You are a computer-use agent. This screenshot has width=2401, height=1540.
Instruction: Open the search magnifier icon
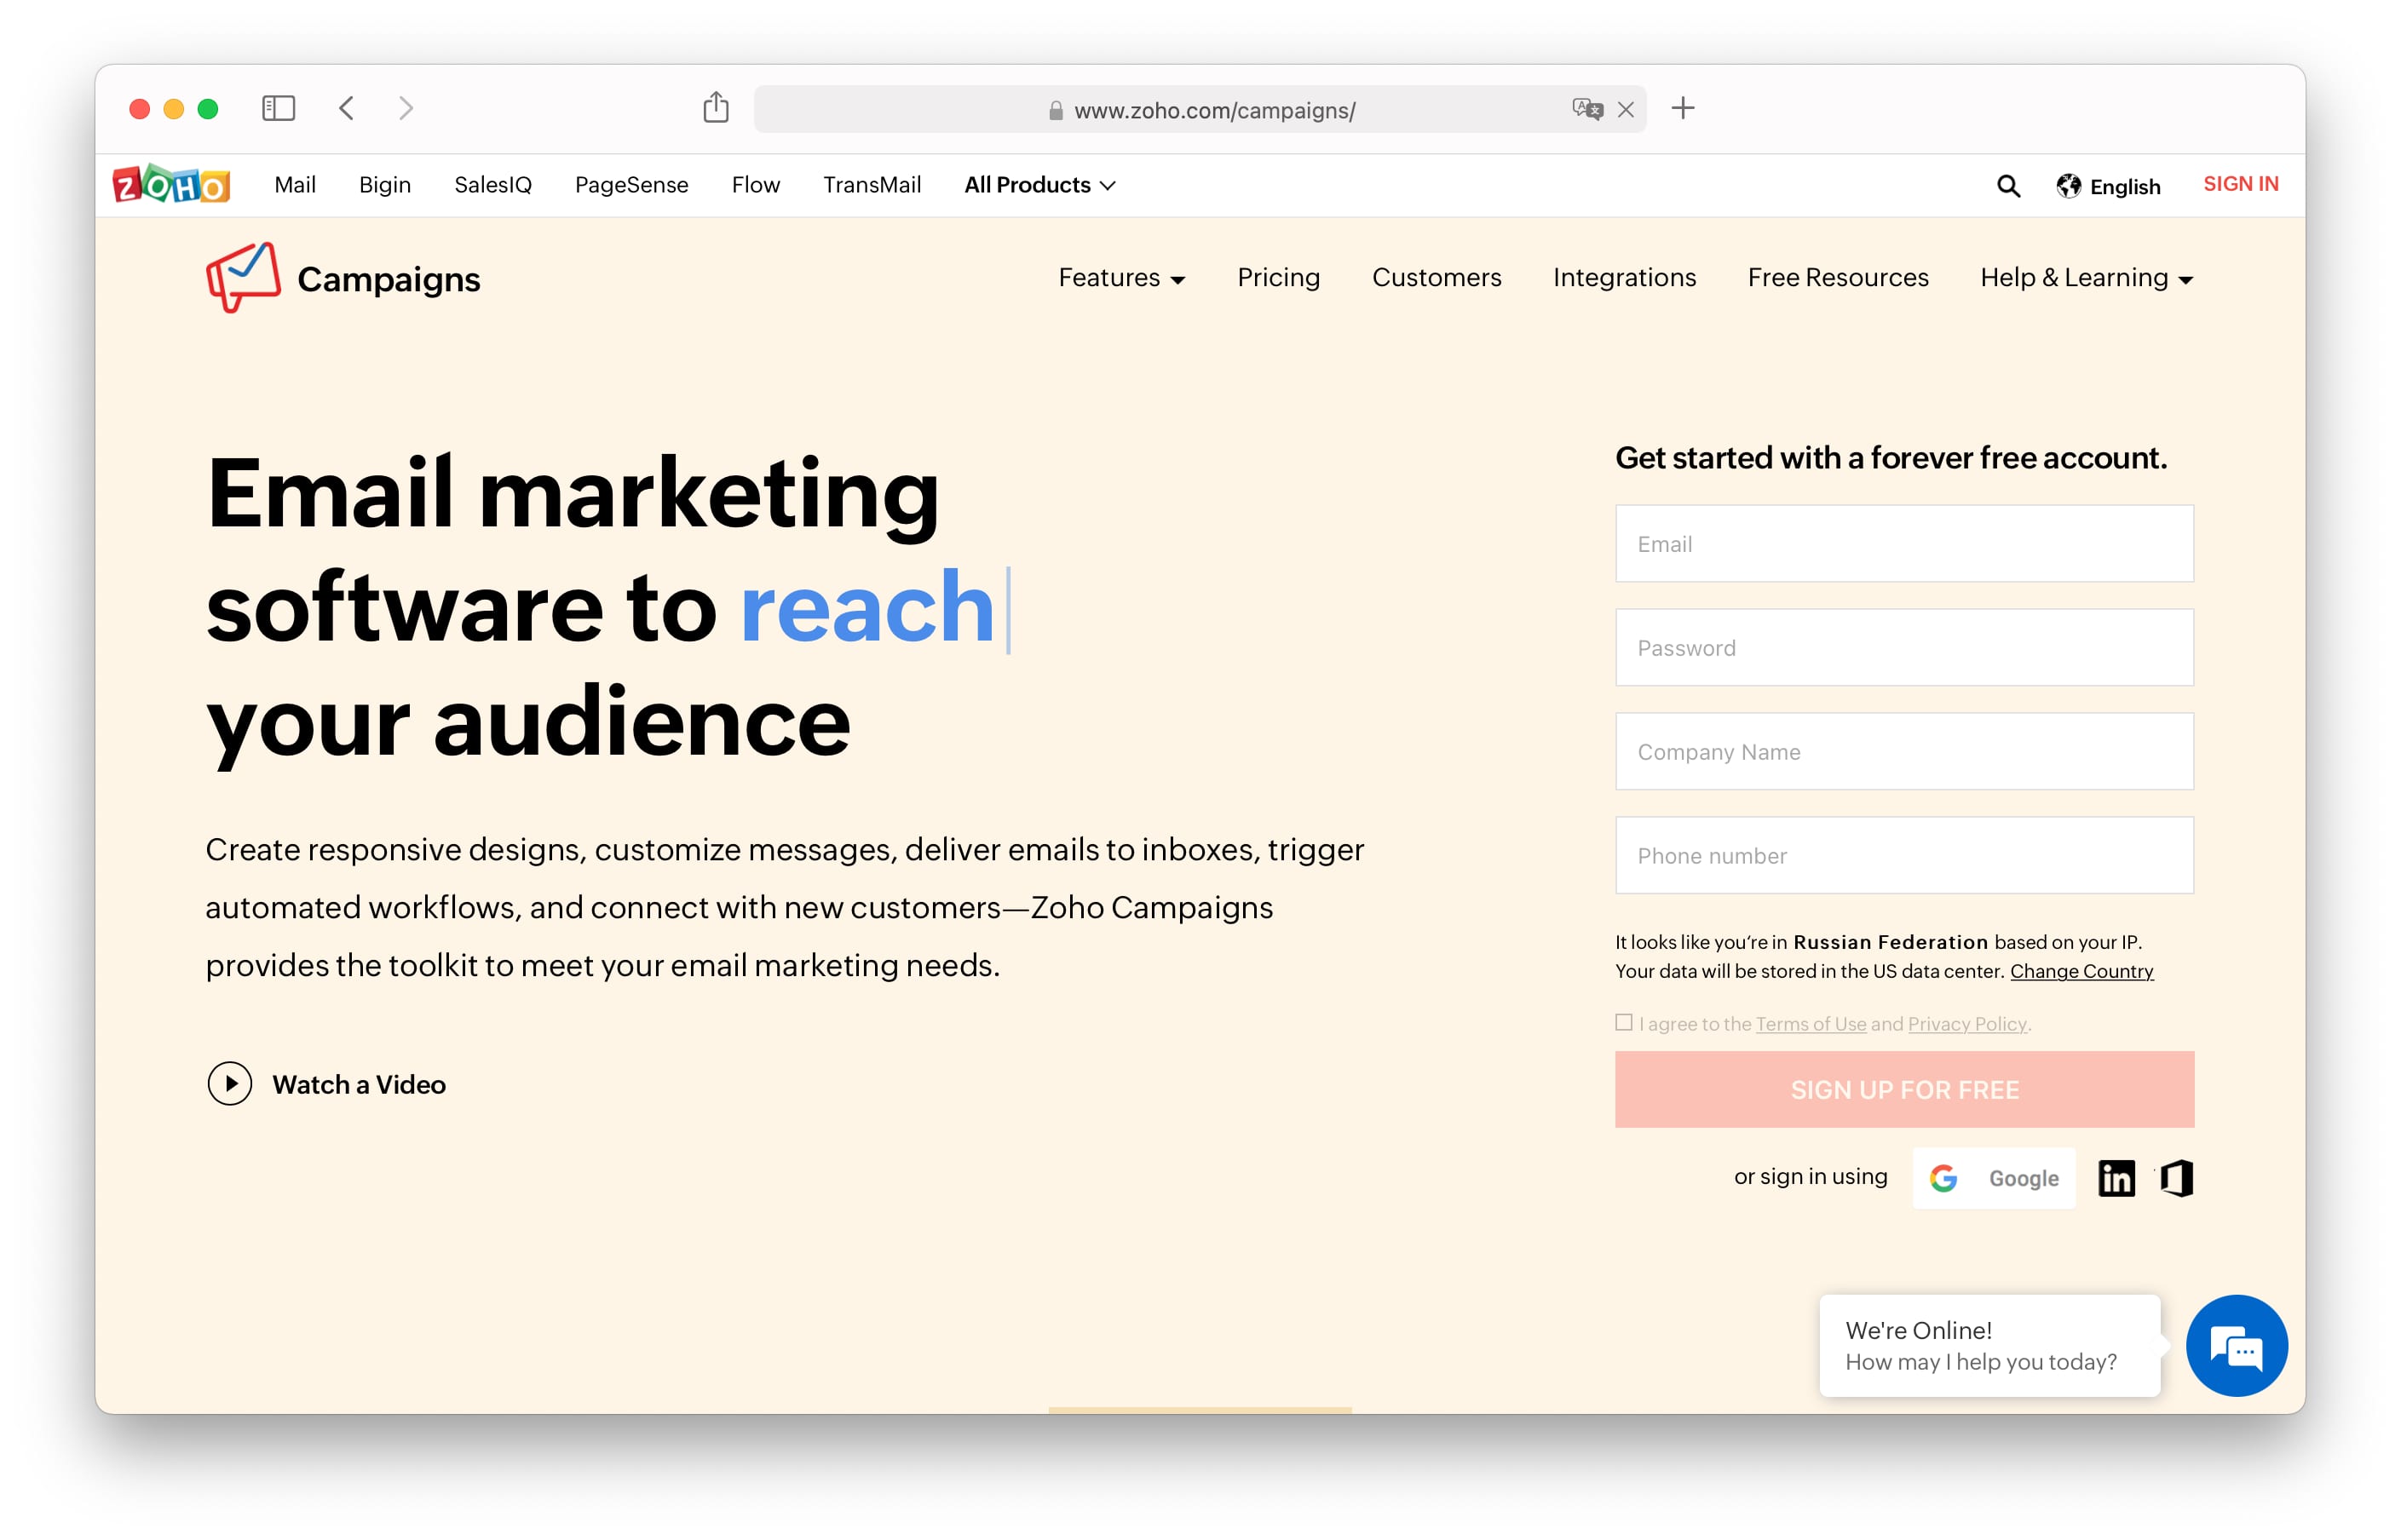[x=2008, y=186]
